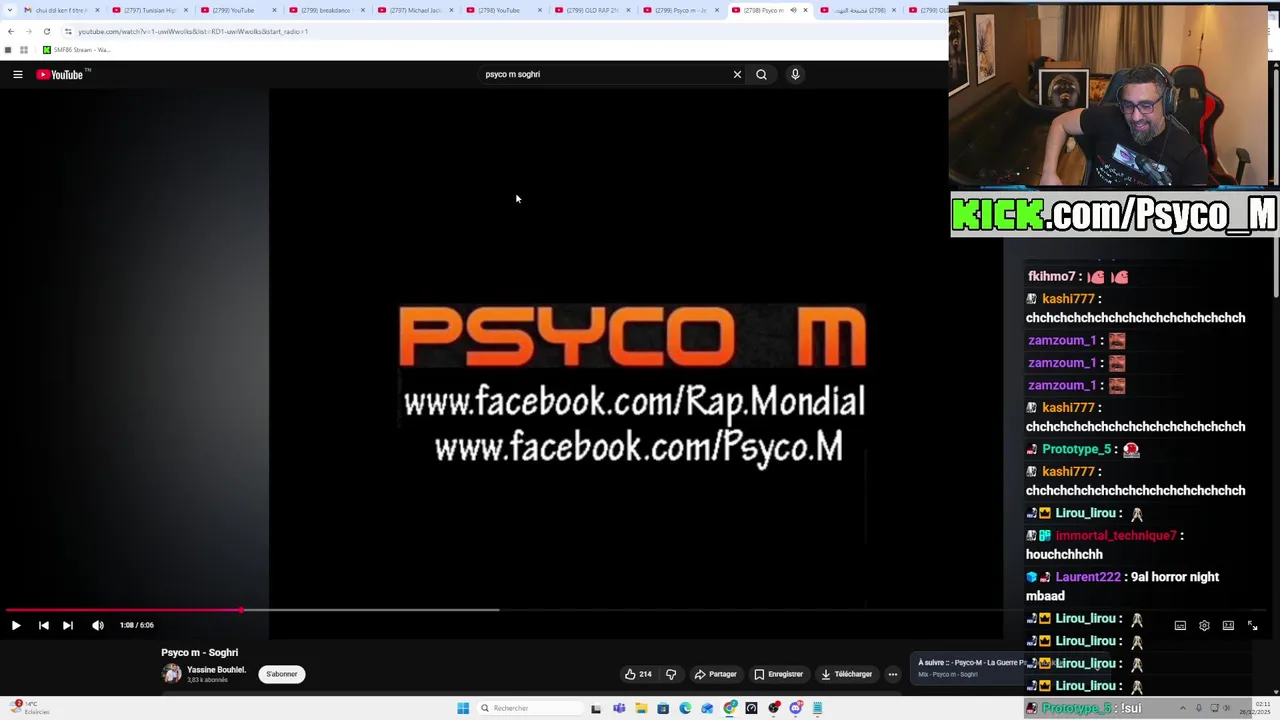Like the video with 214 likes
Image resolution: width=1280 pixels, height=720 pixels.
(638, 674)
